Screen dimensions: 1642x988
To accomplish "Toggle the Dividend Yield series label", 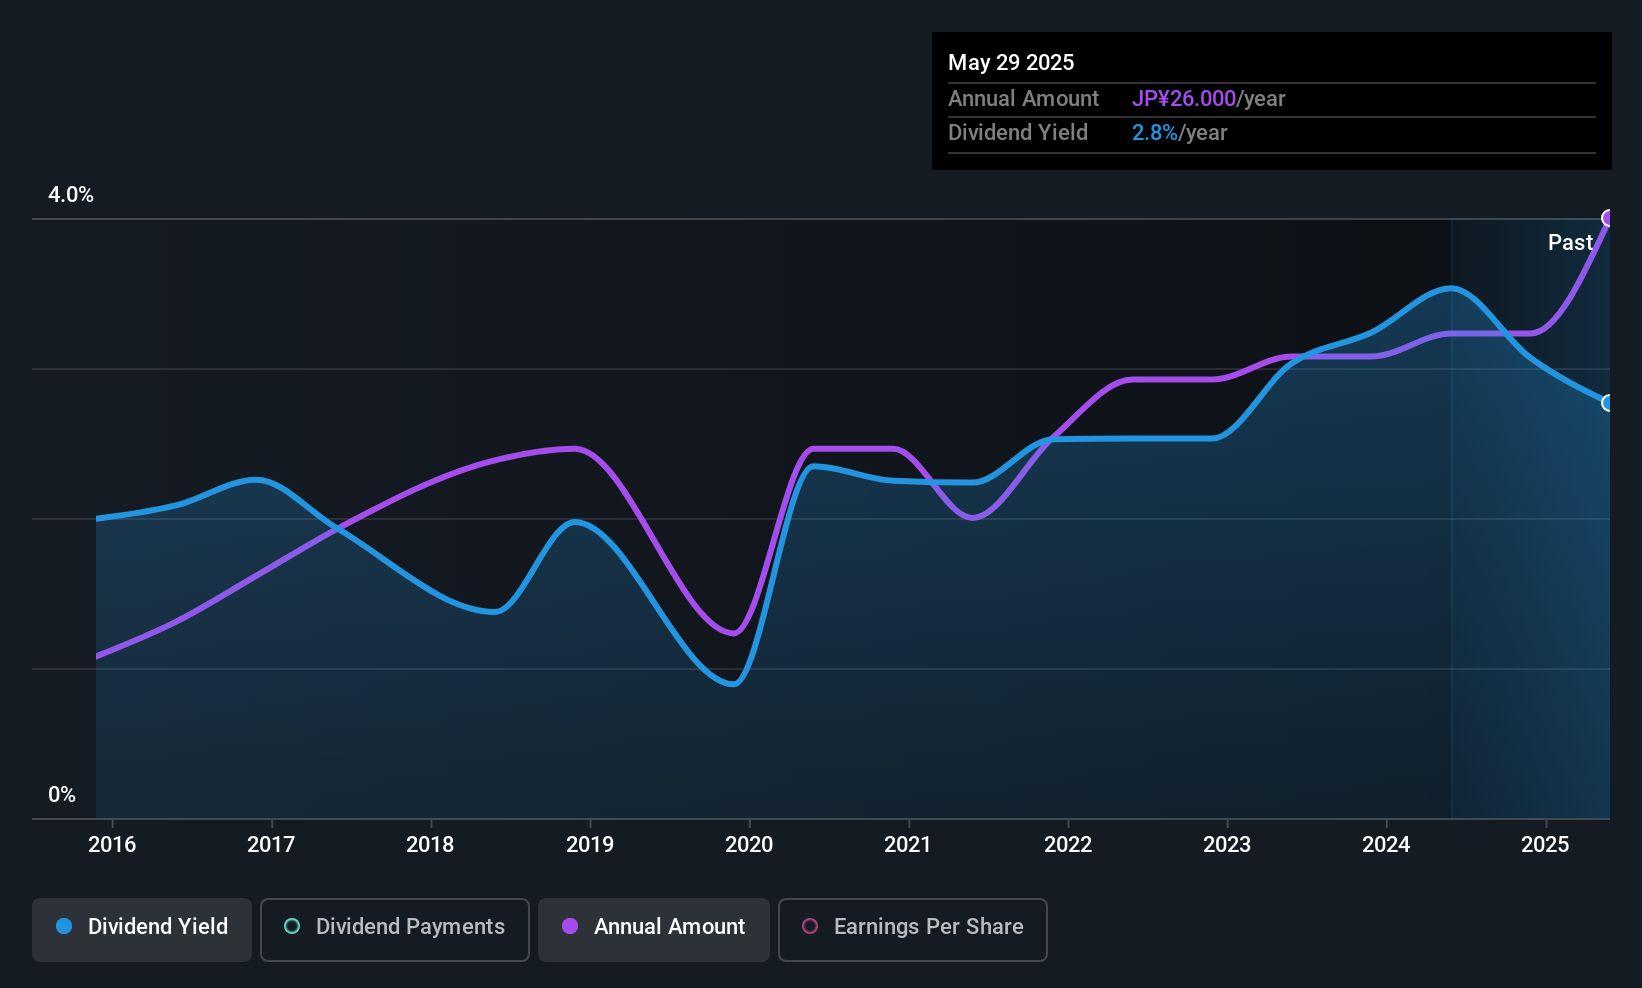I will [x=158, y=926].
